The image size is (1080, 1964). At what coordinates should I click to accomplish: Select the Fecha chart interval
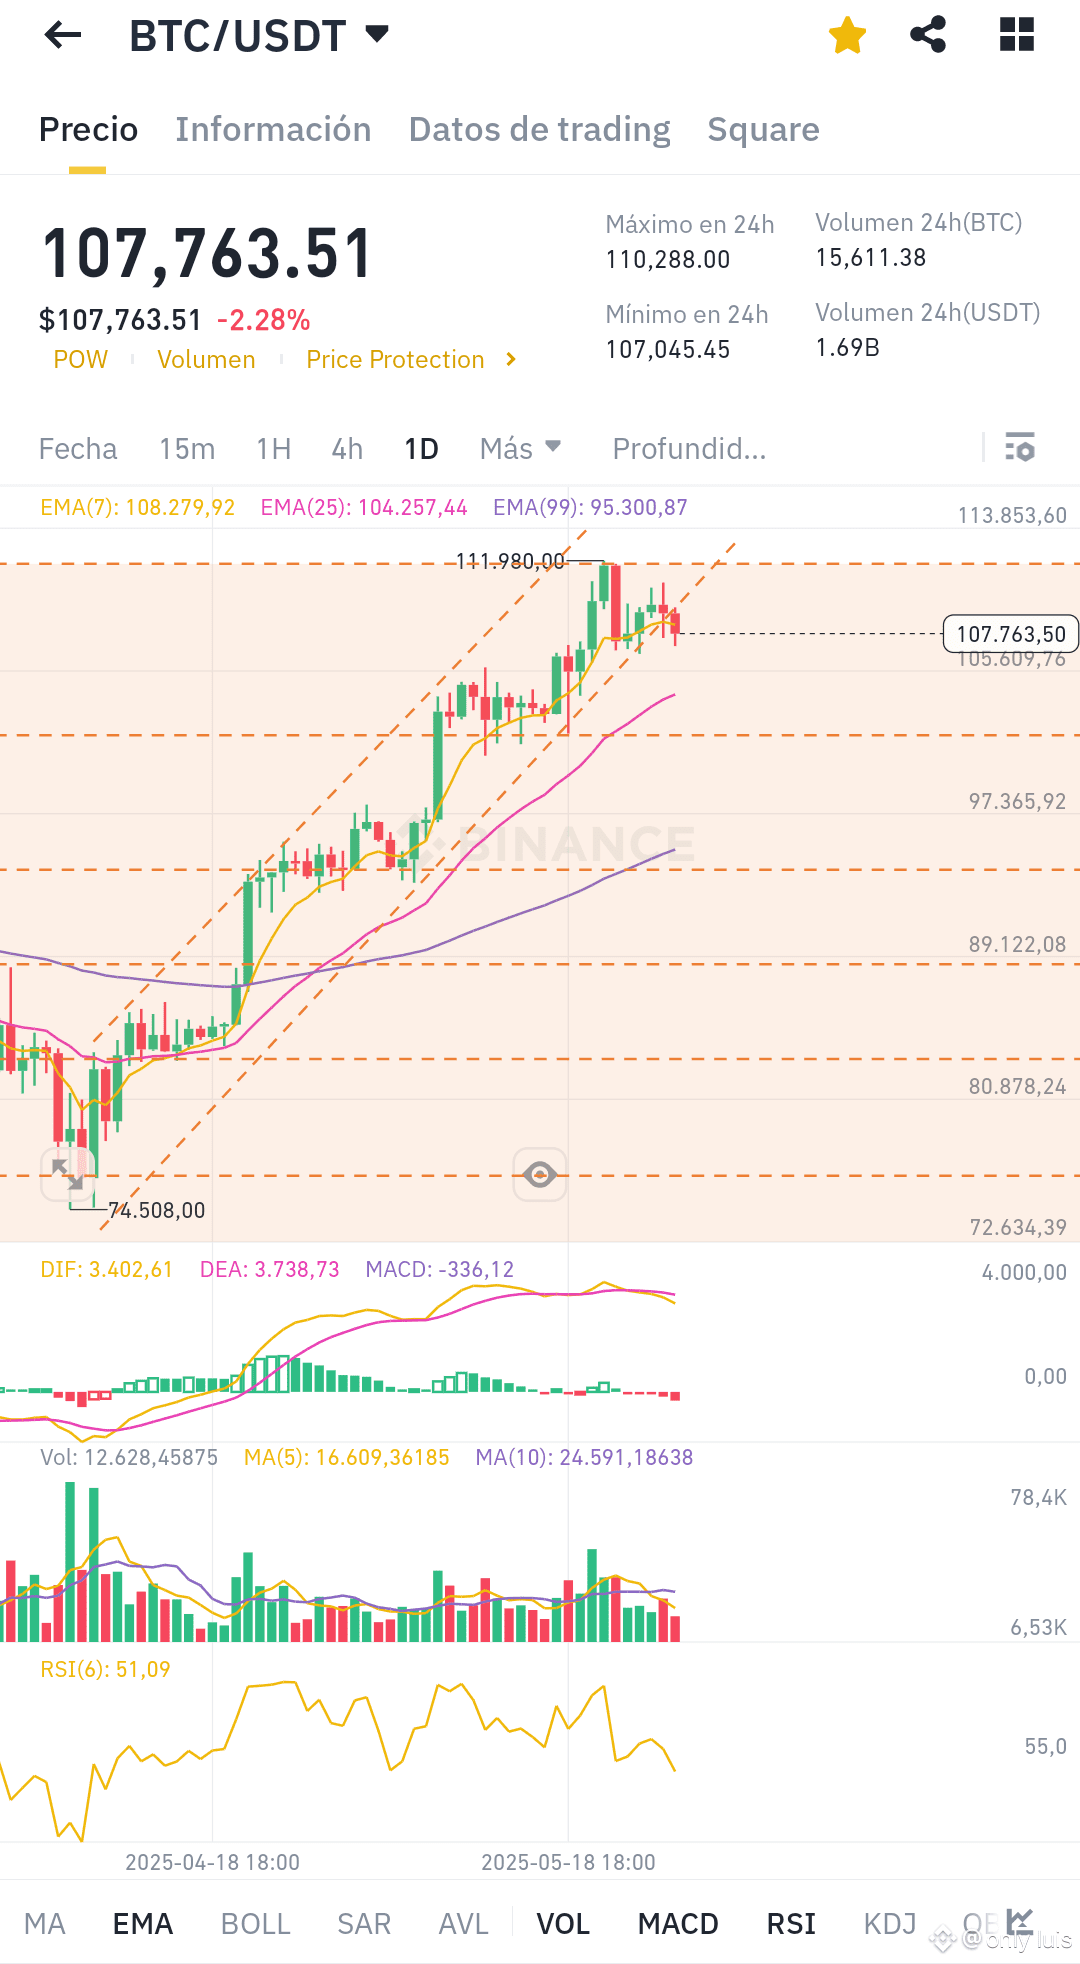[78, 449]
